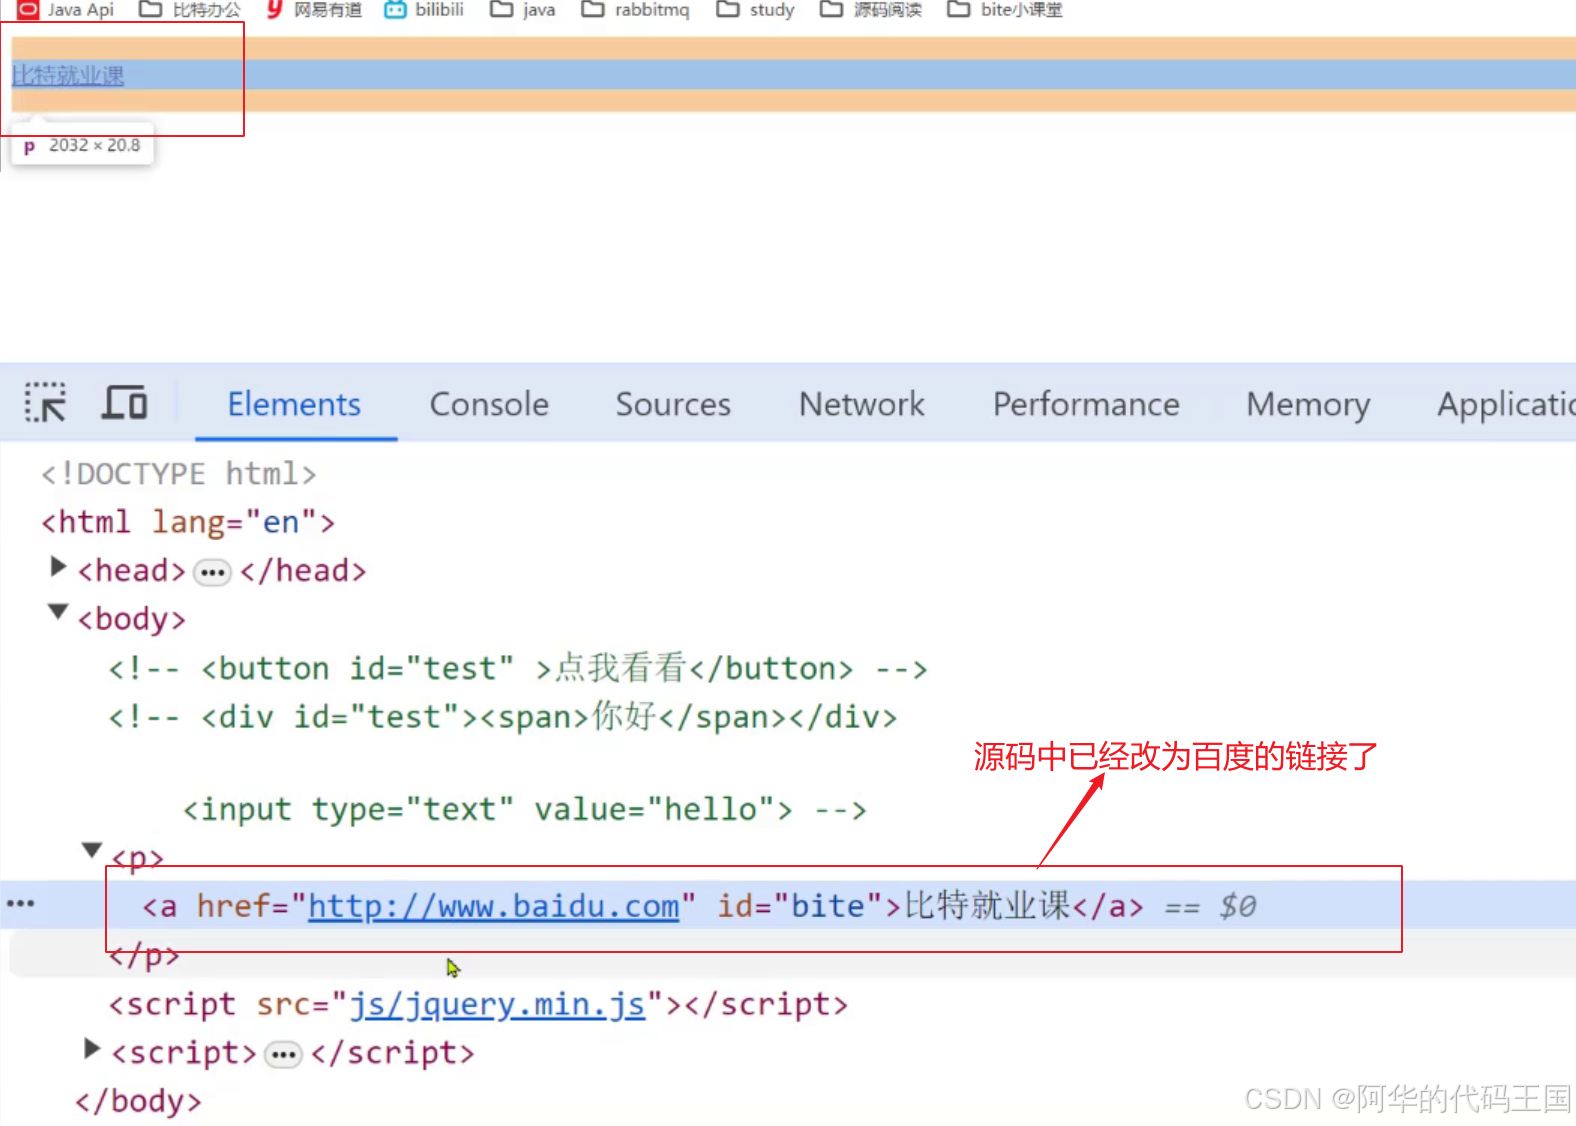Image resolution: width=1576 pixels, height=1126 pixels.
Task: Click the == $0 marker
Action: (1211, 906)
